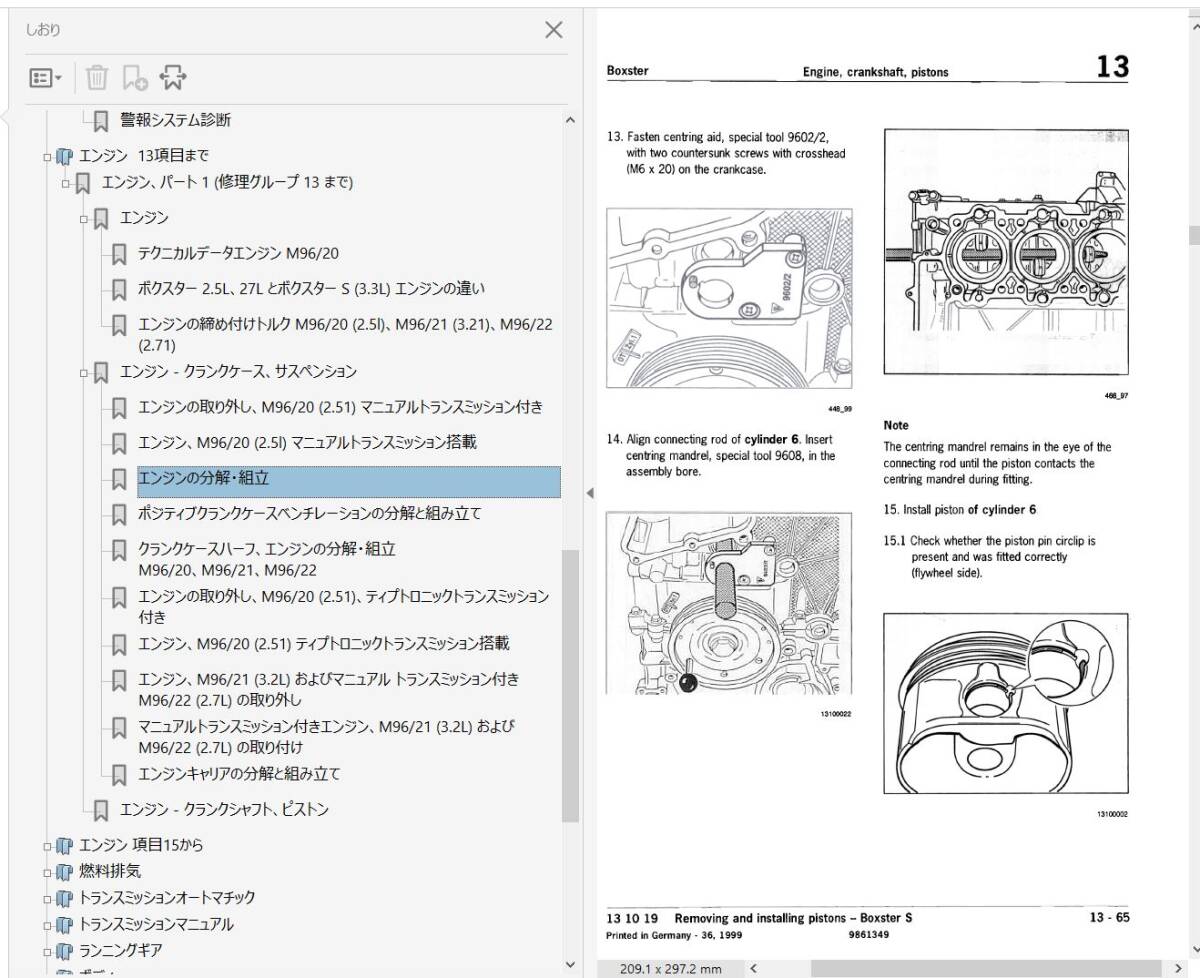Click the delete bookmark trash icon
This screenshot has width=1200, height=978.
click(x=96, y=77)
